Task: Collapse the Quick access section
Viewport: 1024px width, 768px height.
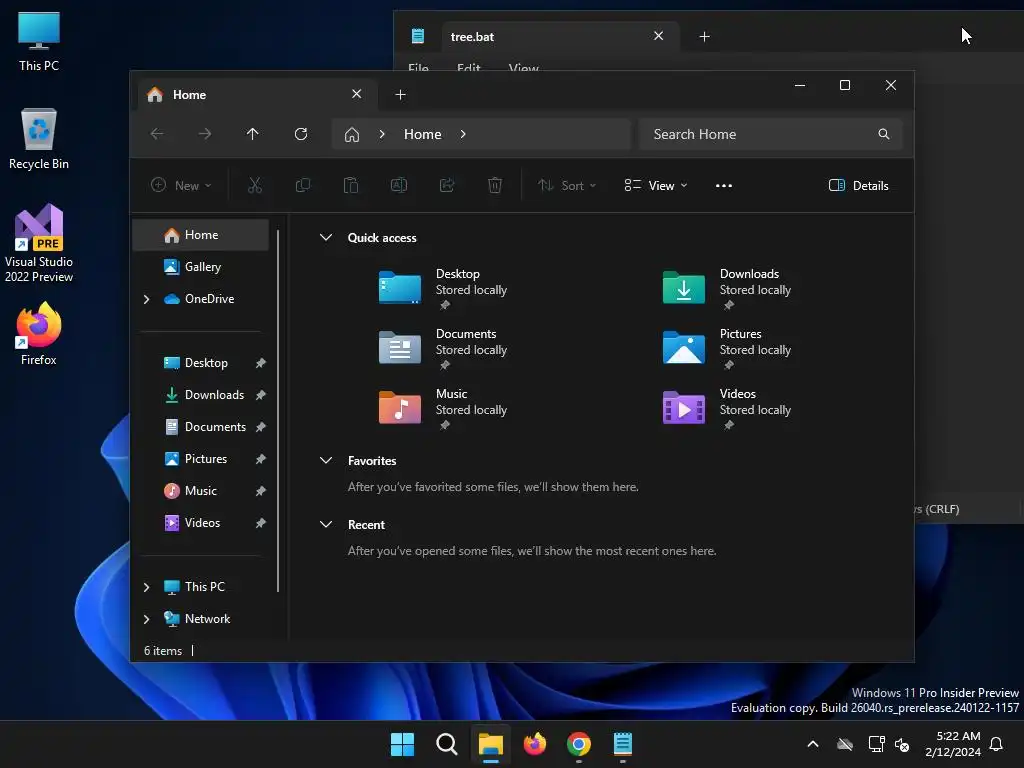Action: pos(326,238)
